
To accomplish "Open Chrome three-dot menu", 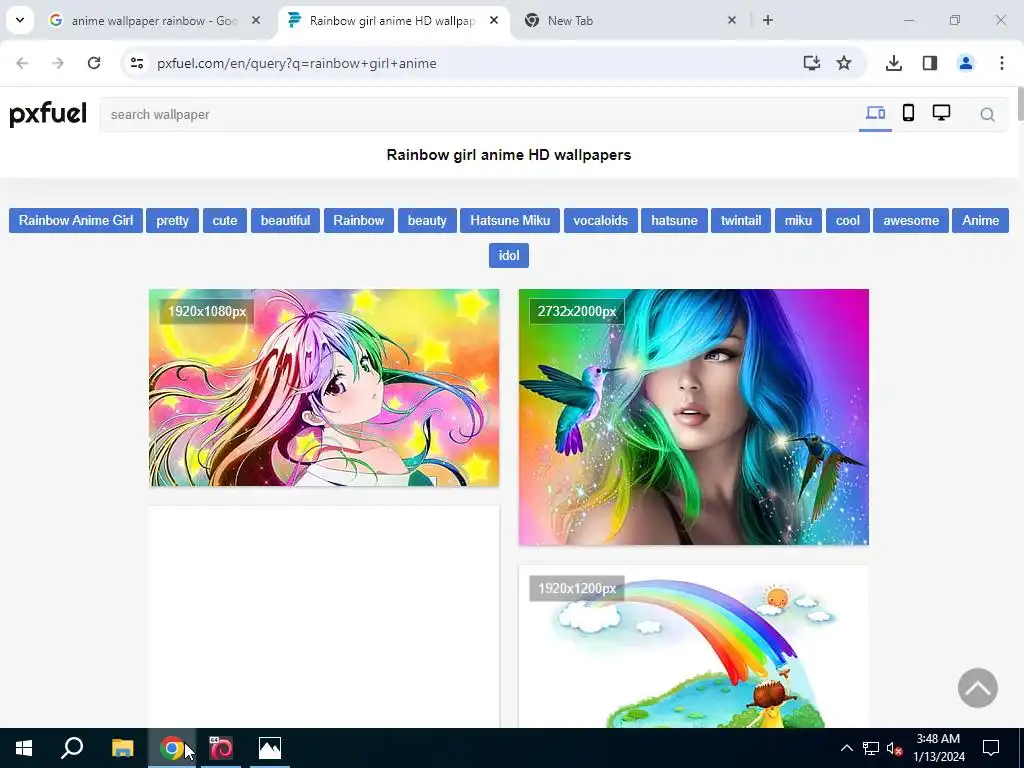I will pyautogui.click(x=1002, y=63).
